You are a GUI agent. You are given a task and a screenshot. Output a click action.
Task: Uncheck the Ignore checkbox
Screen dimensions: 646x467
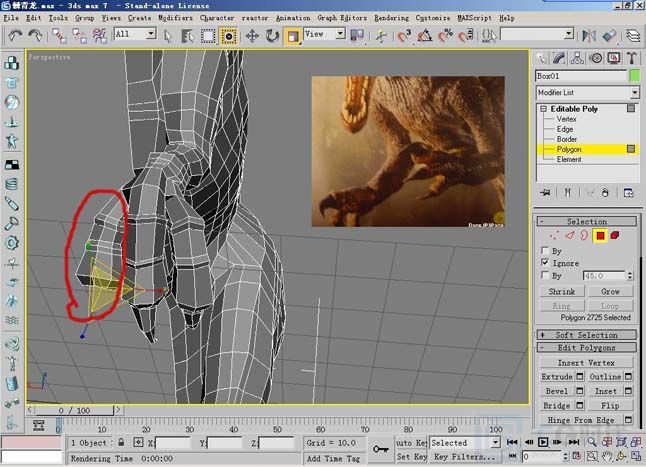click(545, 262)
